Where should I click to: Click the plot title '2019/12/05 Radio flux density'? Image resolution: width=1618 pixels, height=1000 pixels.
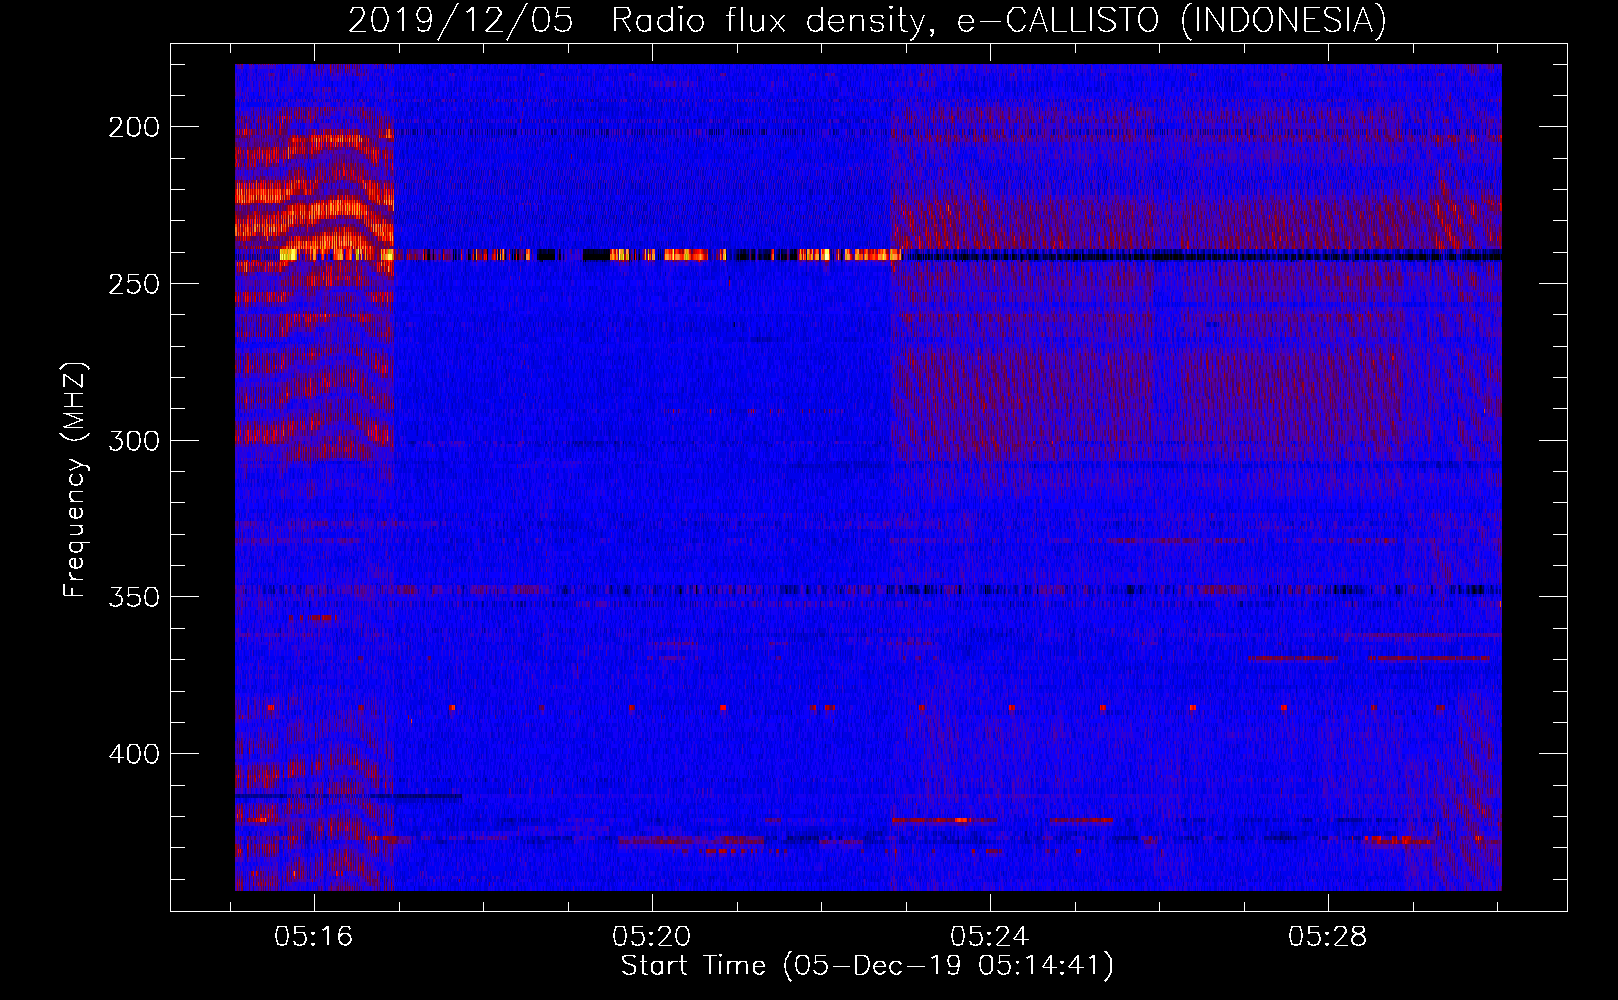tap(868, 21)
